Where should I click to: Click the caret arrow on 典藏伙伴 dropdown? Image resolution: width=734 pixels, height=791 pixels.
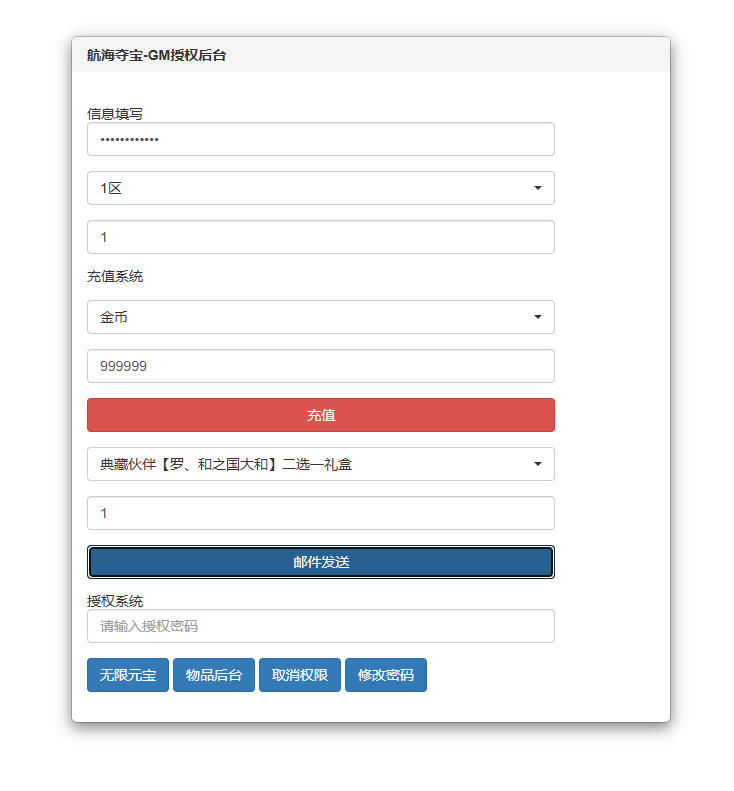537,464
